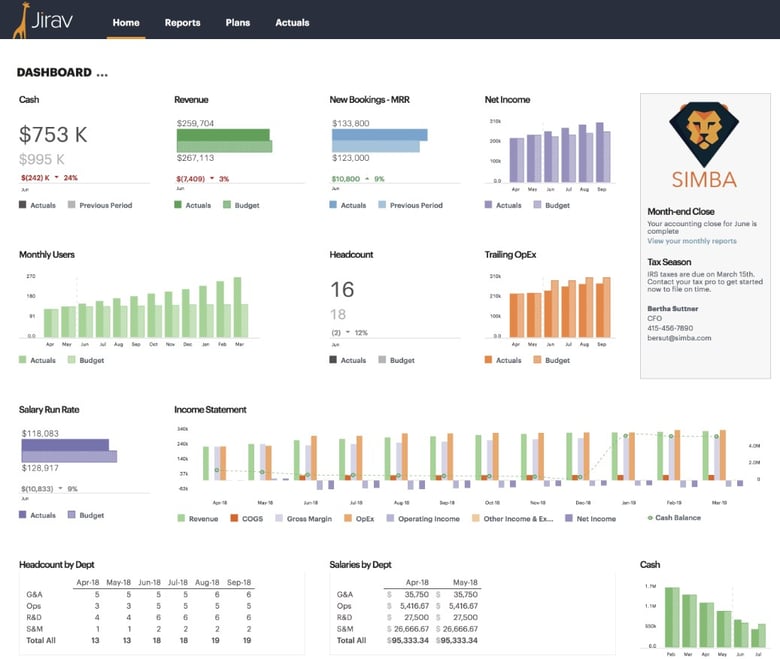Toggle Gross Margin legend item

[x=303, y=518]
